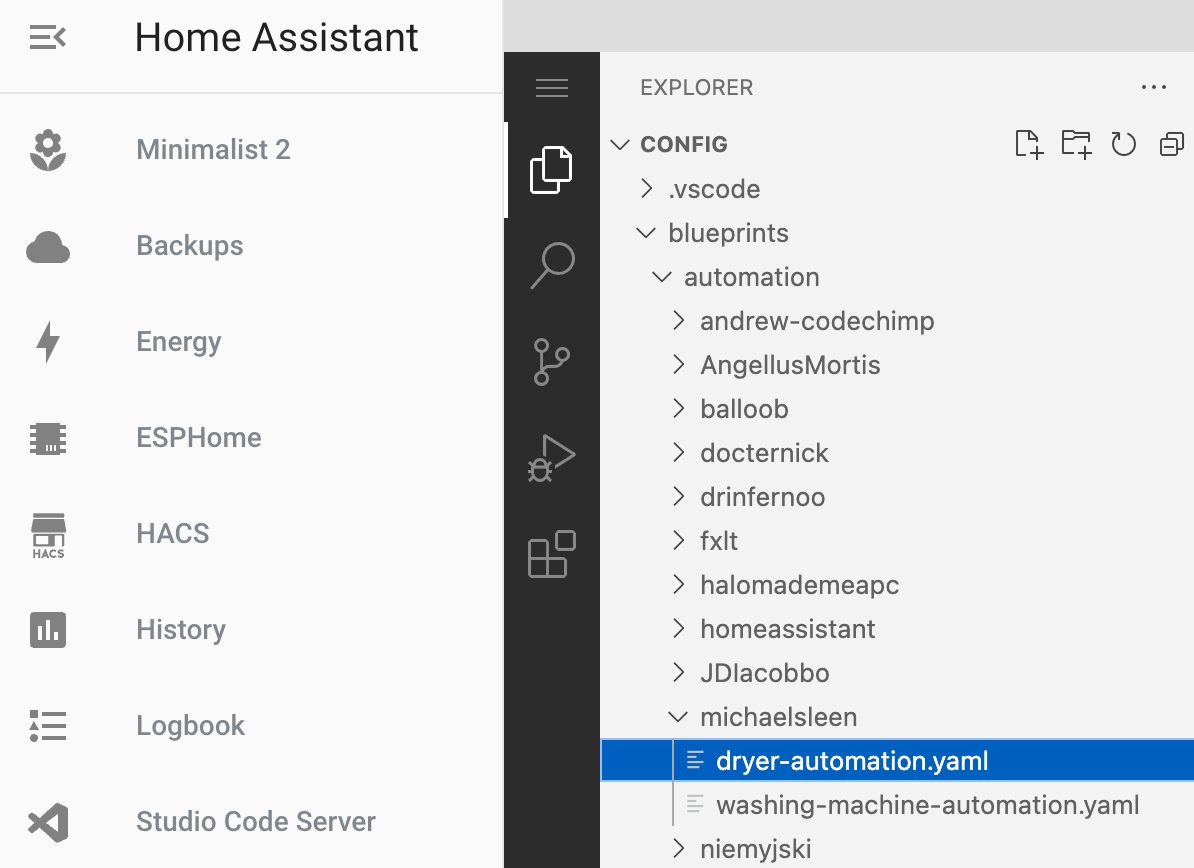This screenshot has width=1194, height=868.
Task: Click the EXPLORER panel title
Action: tap(697, 88)
